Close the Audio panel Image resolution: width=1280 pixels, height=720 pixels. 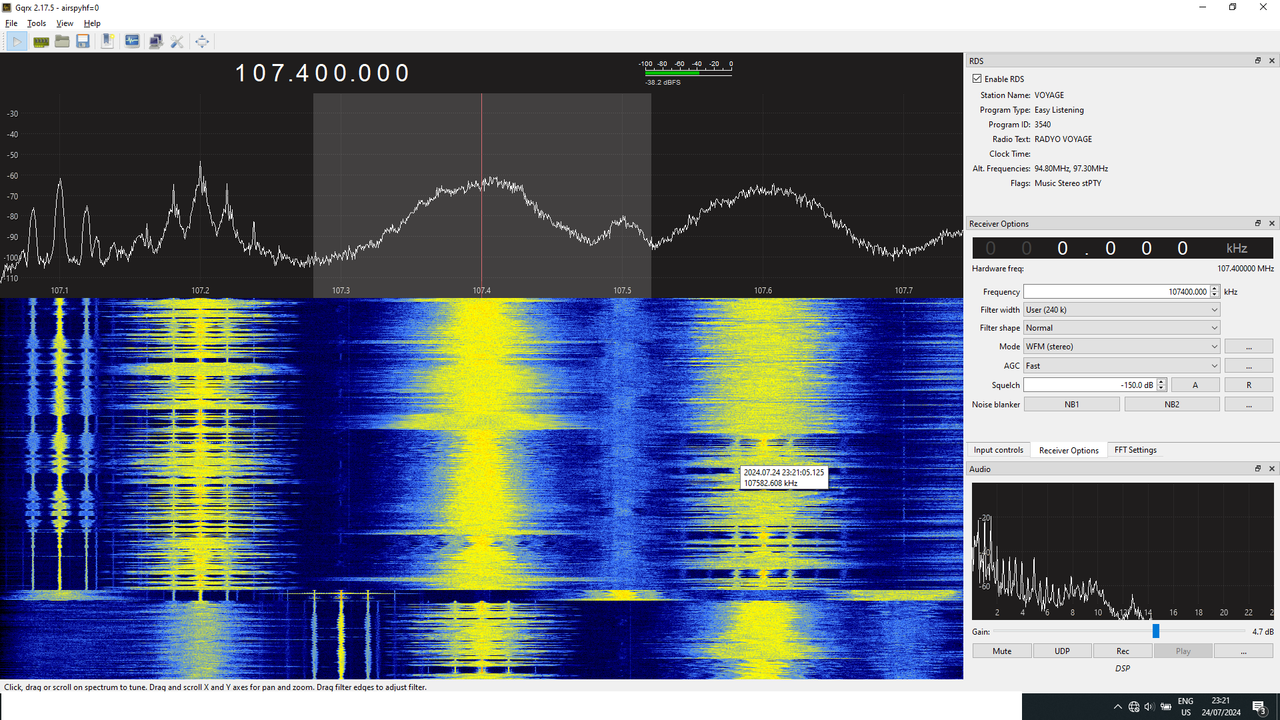(1272, 469)
